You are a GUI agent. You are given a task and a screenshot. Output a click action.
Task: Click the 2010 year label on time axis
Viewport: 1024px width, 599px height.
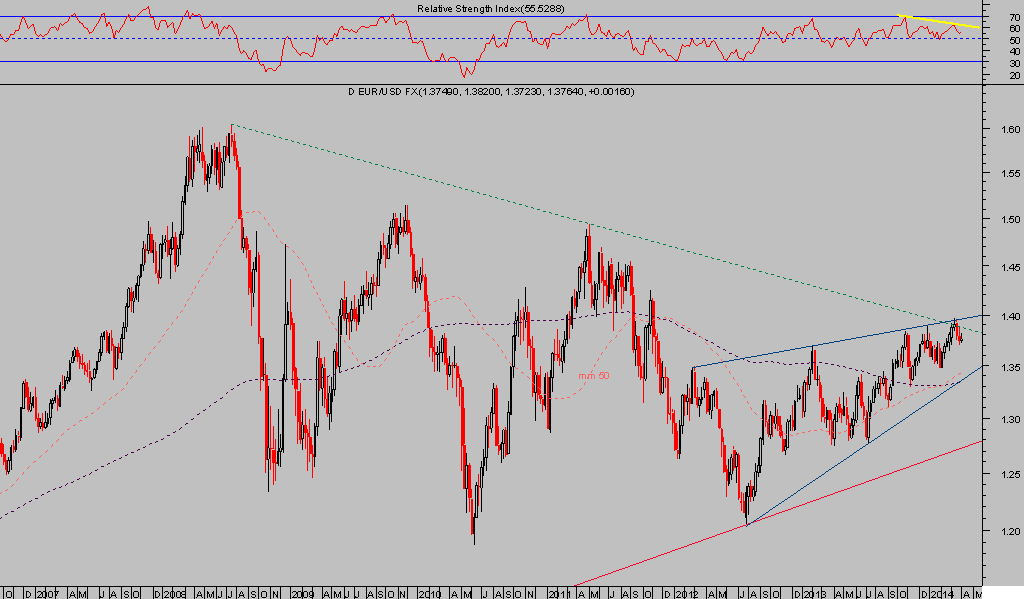[429, 593]
